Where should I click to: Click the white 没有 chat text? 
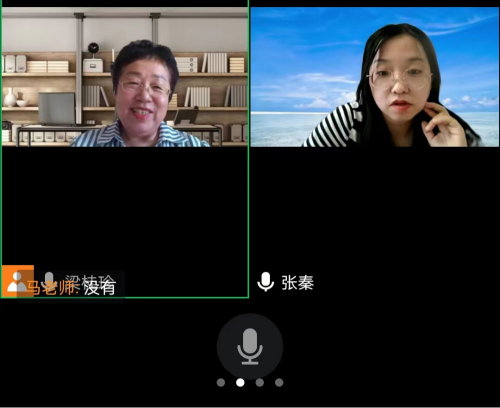pos(99,287)
